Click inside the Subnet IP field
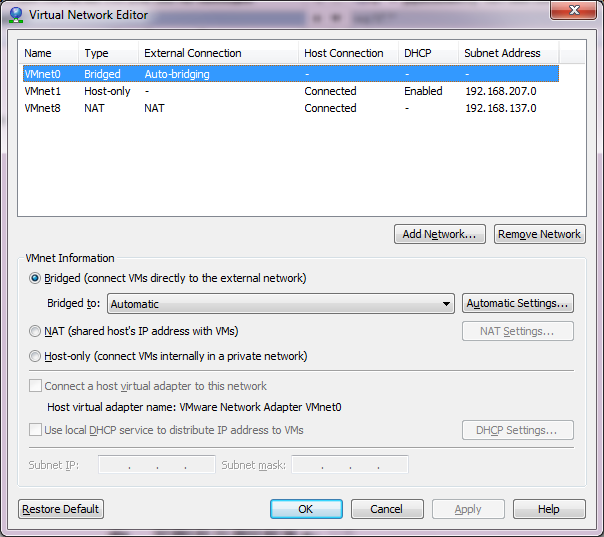The height and width of the screenshot is (537, 604). [x=157, y=465]
